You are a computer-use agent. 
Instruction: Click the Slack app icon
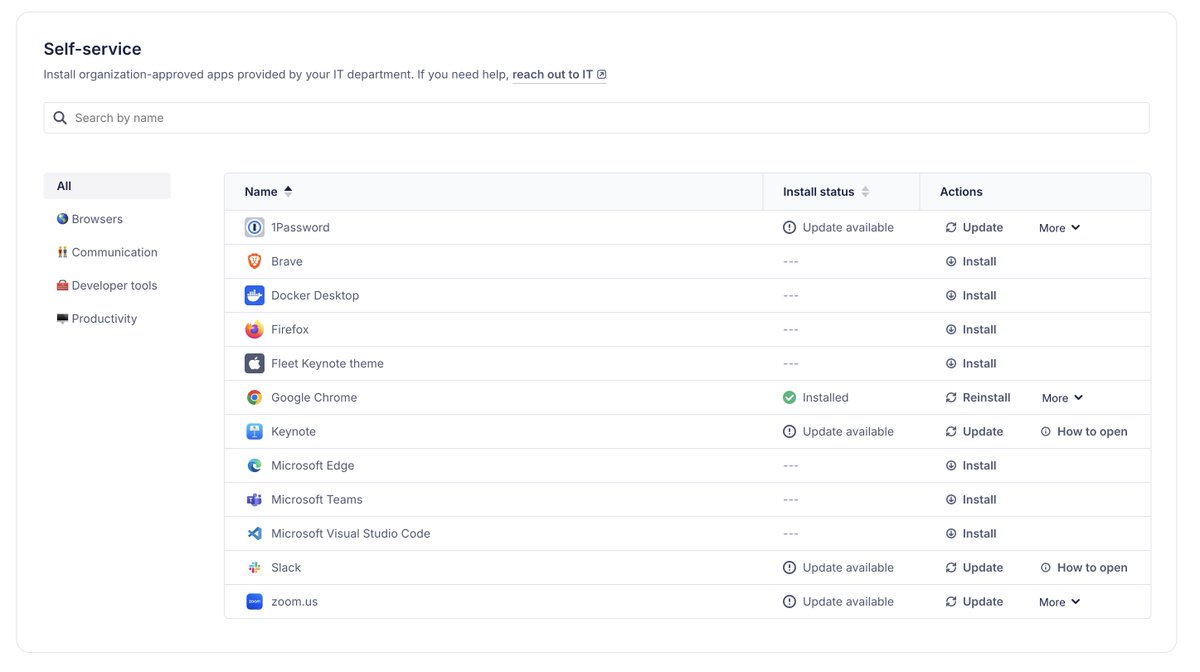coord(254,568)
